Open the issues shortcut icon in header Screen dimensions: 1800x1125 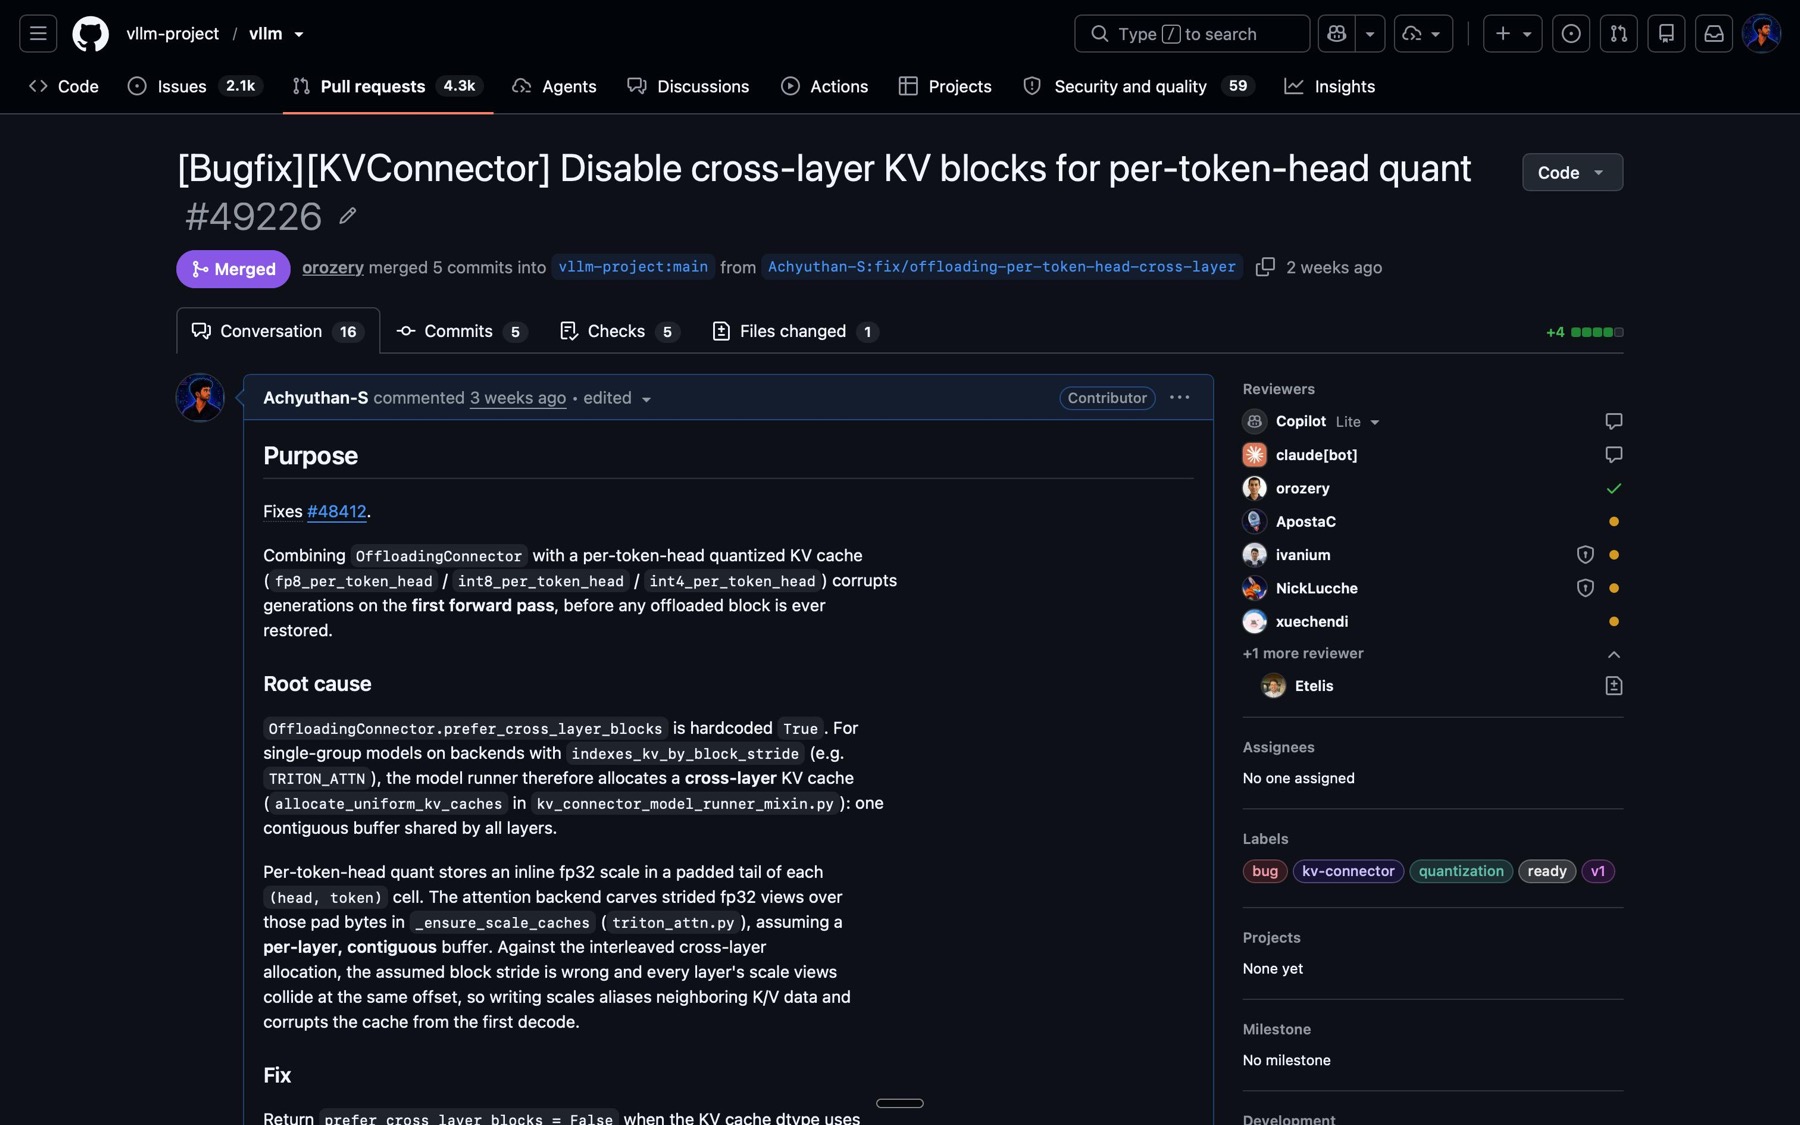(x=1571, y=33)
